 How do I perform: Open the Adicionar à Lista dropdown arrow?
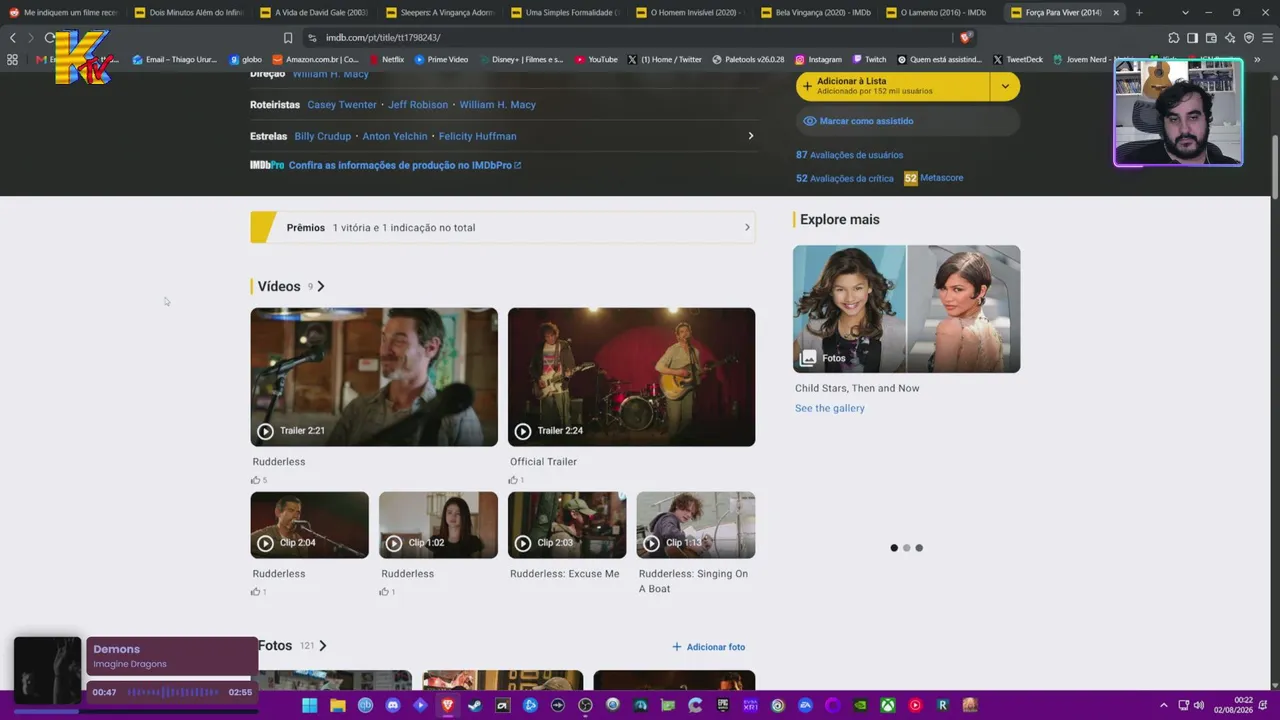tap(1005, 86)
